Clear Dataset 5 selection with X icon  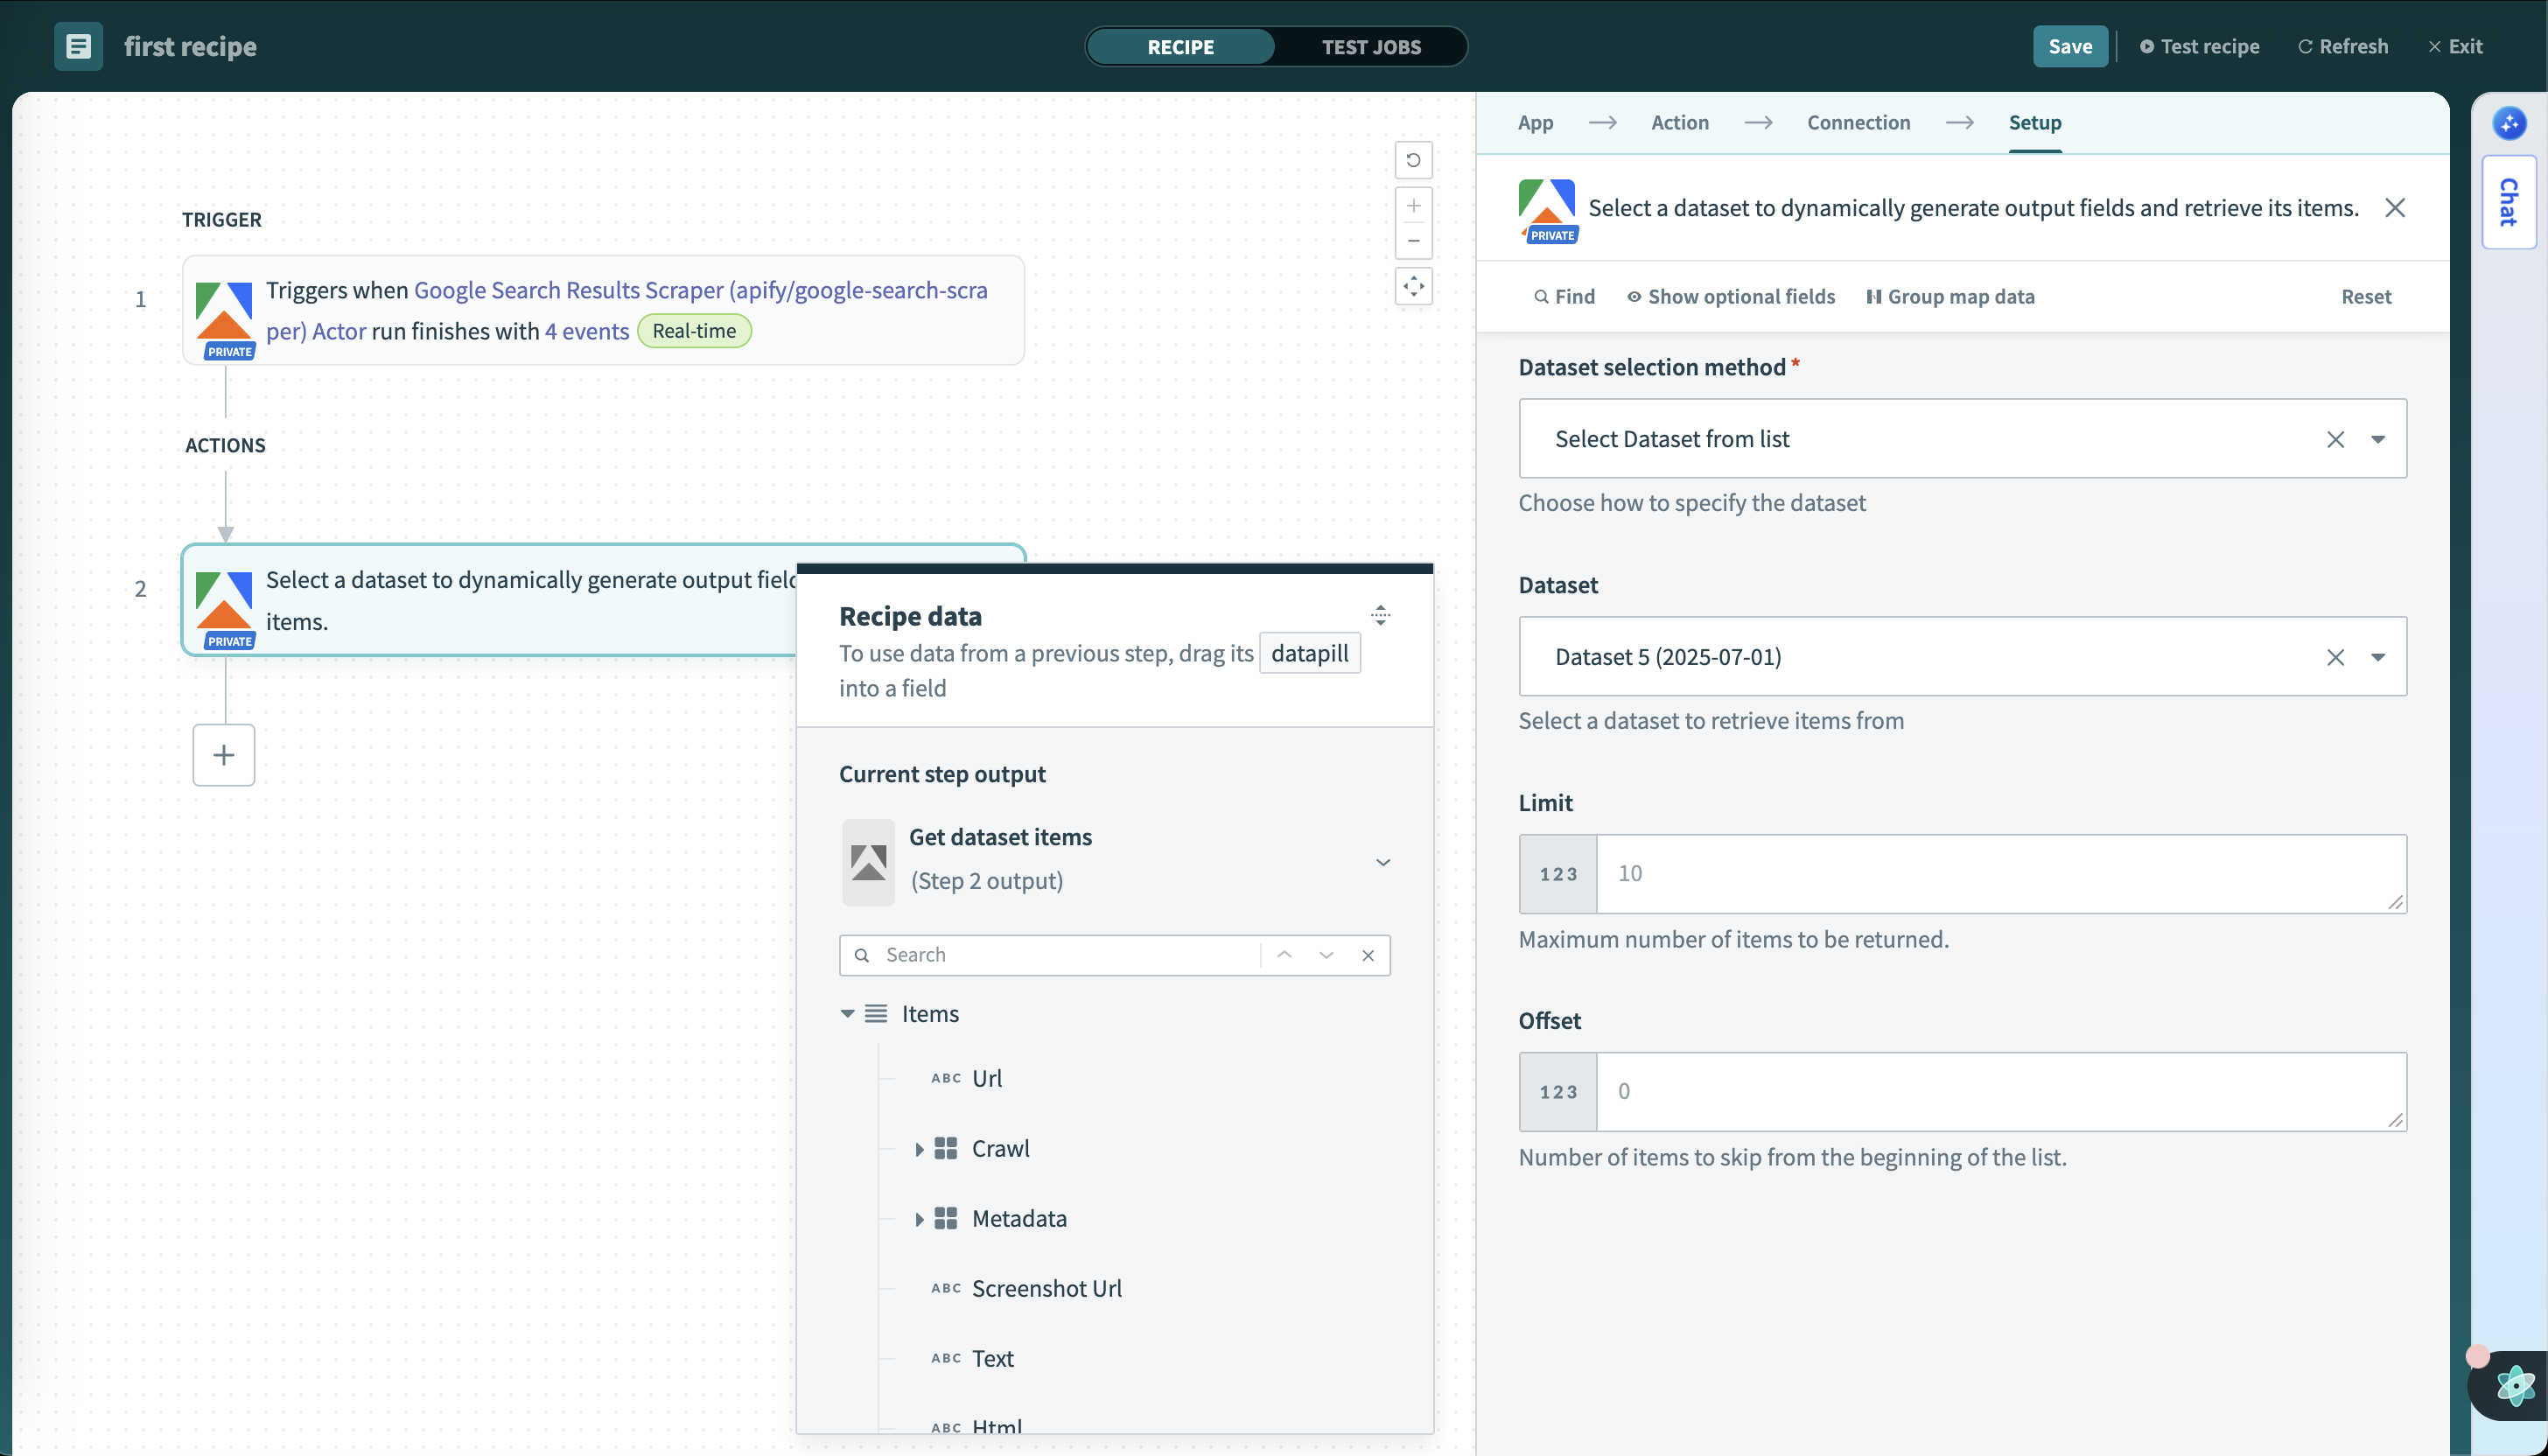coord(2336,657)
